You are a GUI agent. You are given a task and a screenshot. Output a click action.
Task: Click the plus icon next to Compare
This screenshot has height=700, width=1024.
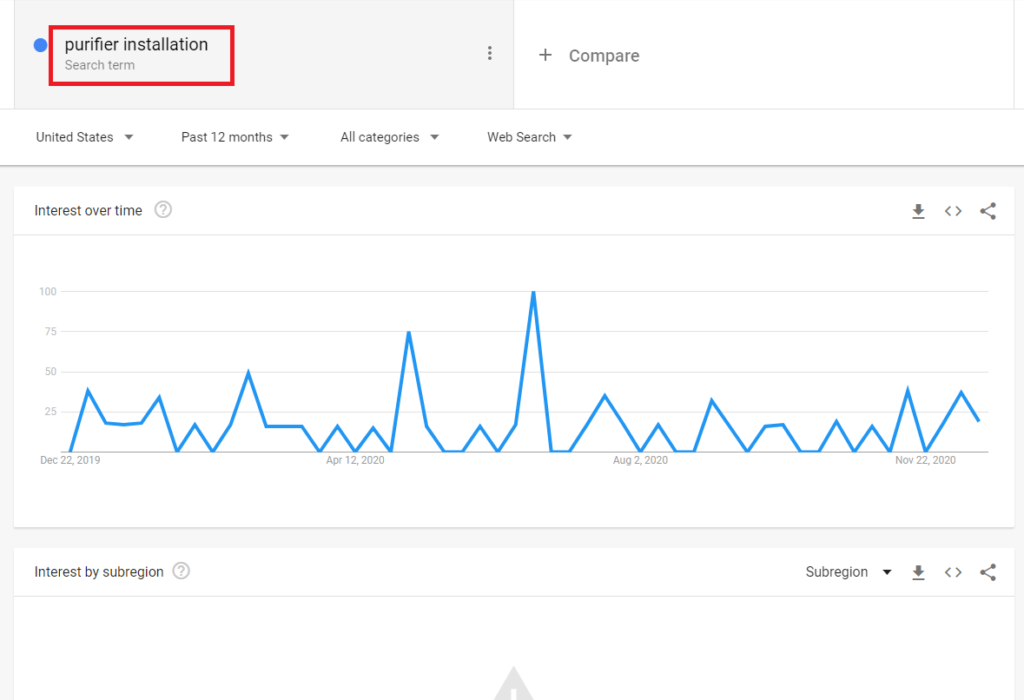pyautogui.click(x=545, y=55)
